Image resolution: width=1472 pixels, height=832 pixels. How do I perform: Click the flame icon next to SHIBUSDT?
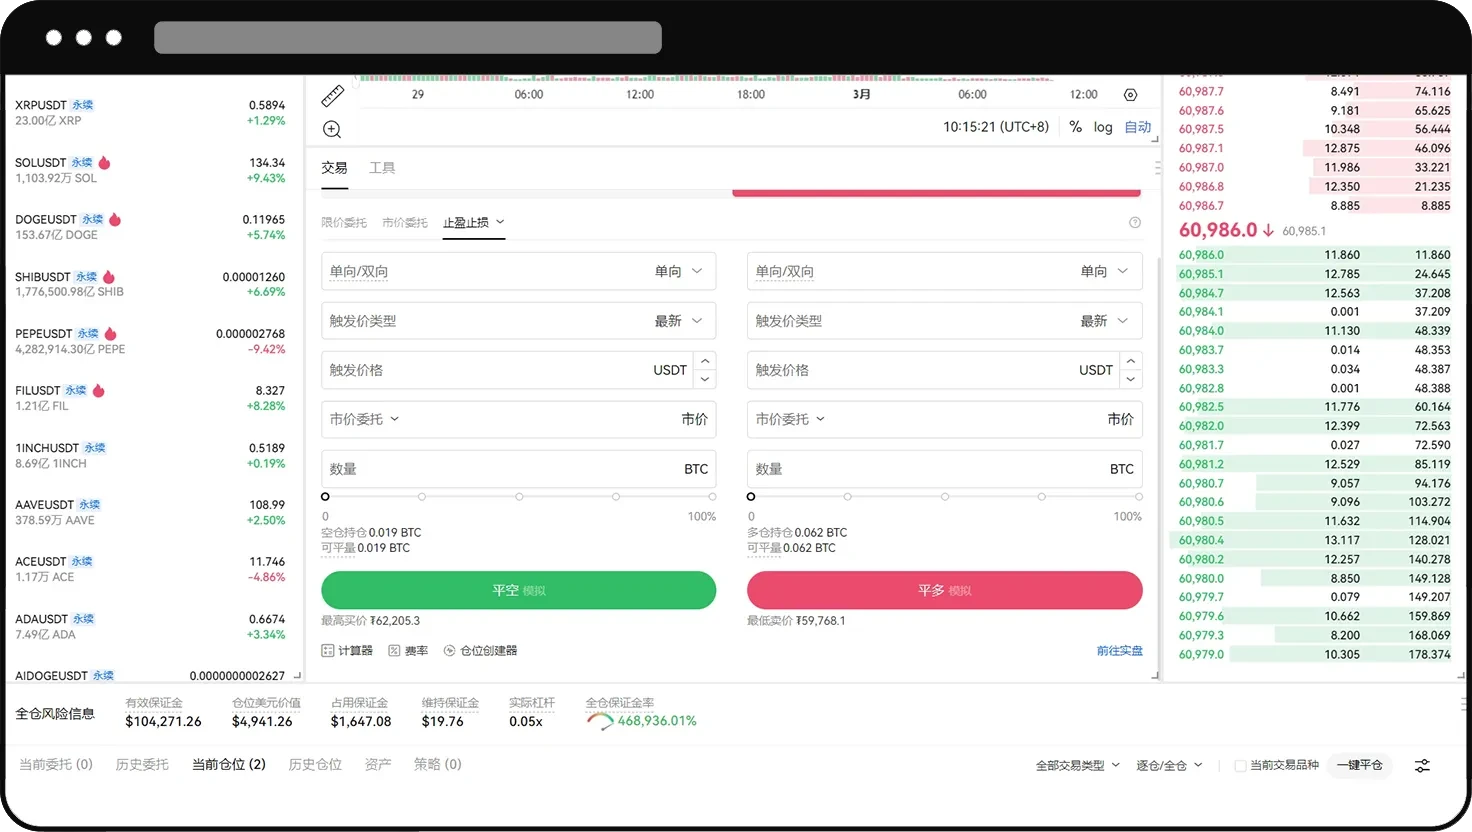pos(108,277)
